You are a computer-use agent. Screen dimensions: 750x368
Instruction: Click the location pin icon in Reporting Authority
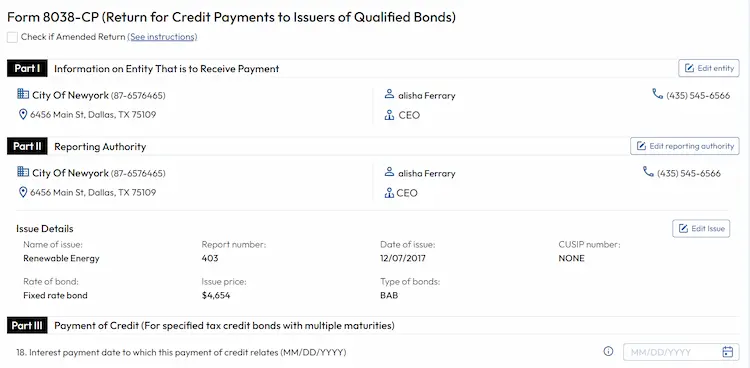(22, 192)
